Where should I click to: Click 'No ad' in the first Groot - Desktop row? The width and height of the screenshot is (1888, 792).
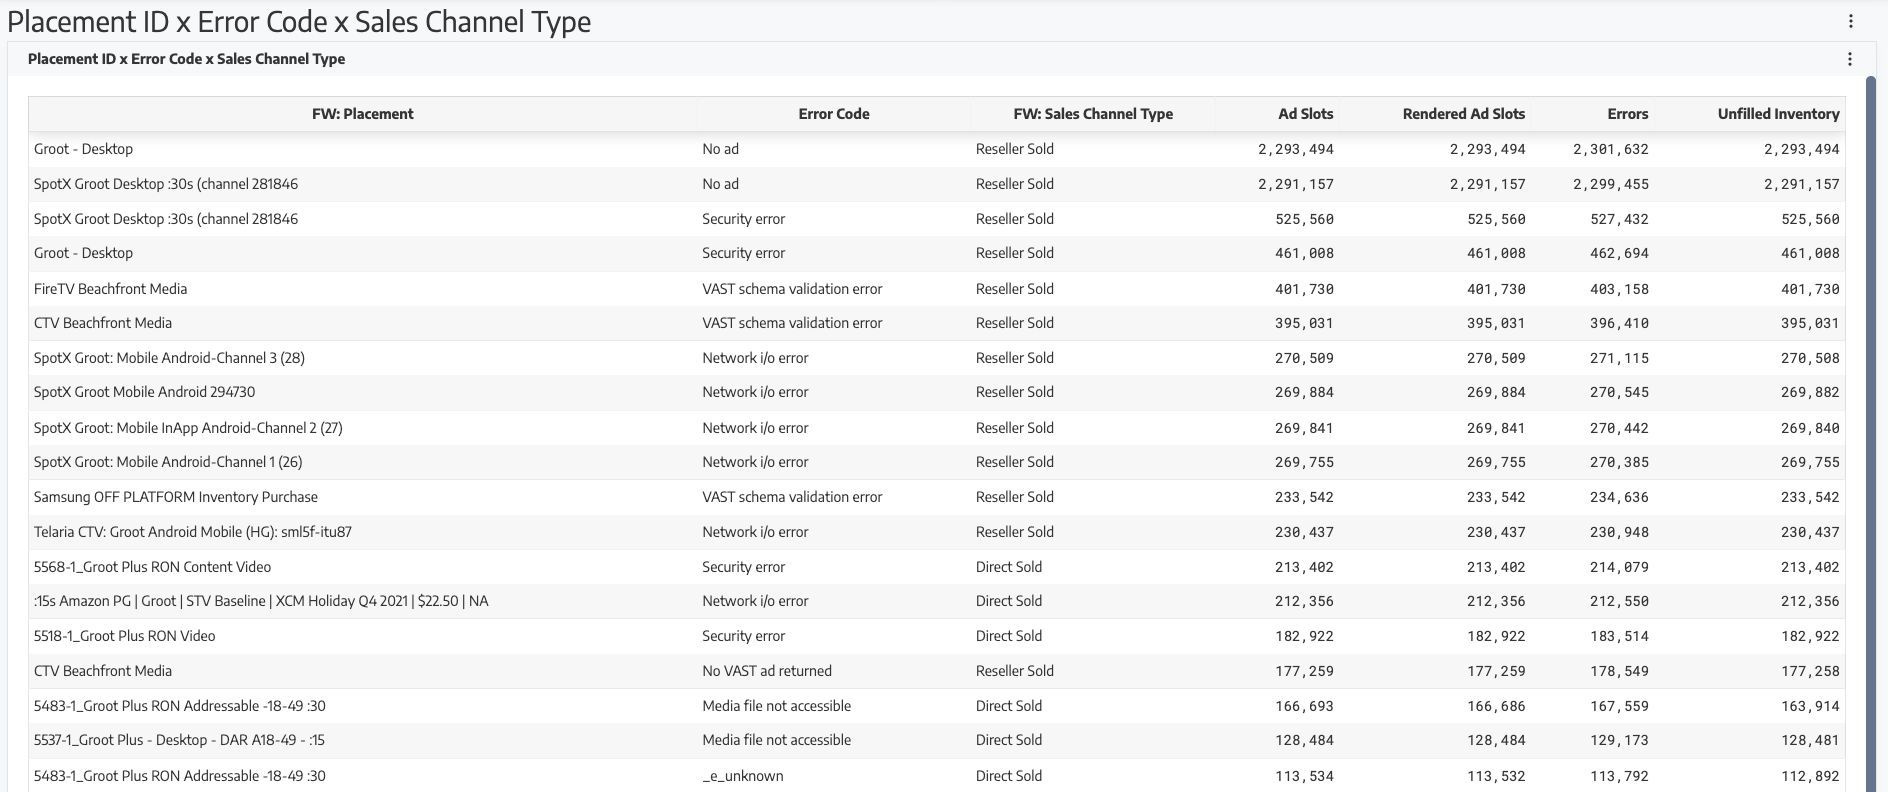pos(721,149)
